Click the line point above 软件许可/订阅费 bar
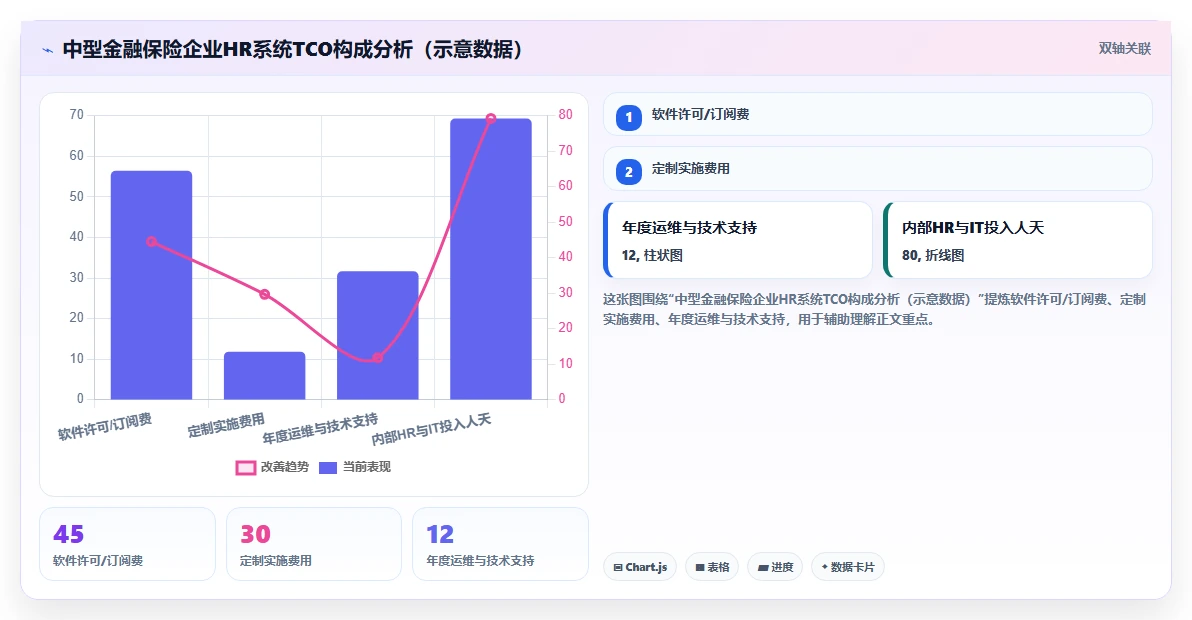This screenshot has width=1192, height=620. (151, 242)
